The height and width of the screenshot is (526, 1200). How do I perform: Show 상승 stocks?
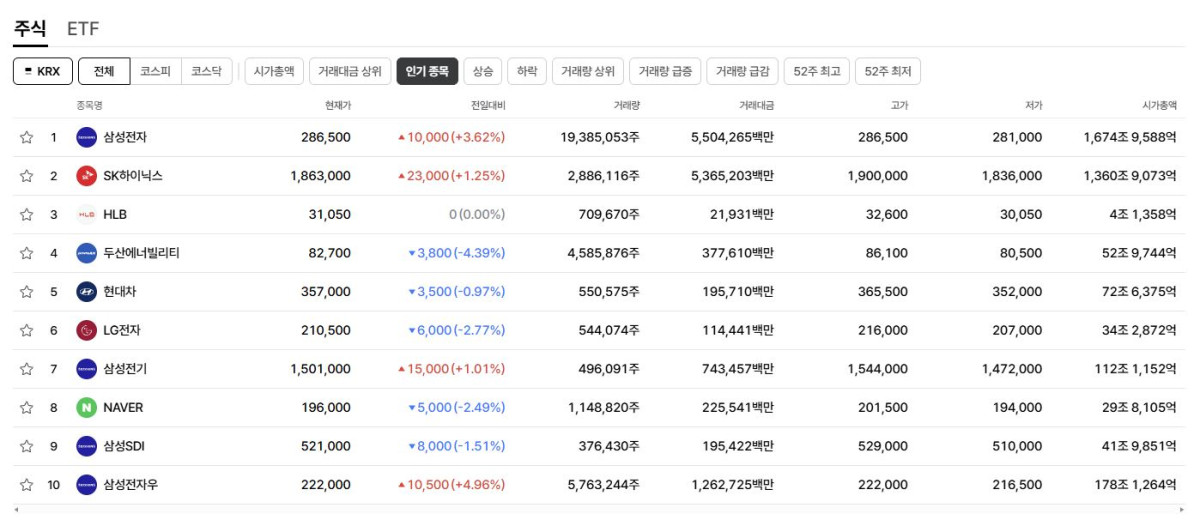483,71
